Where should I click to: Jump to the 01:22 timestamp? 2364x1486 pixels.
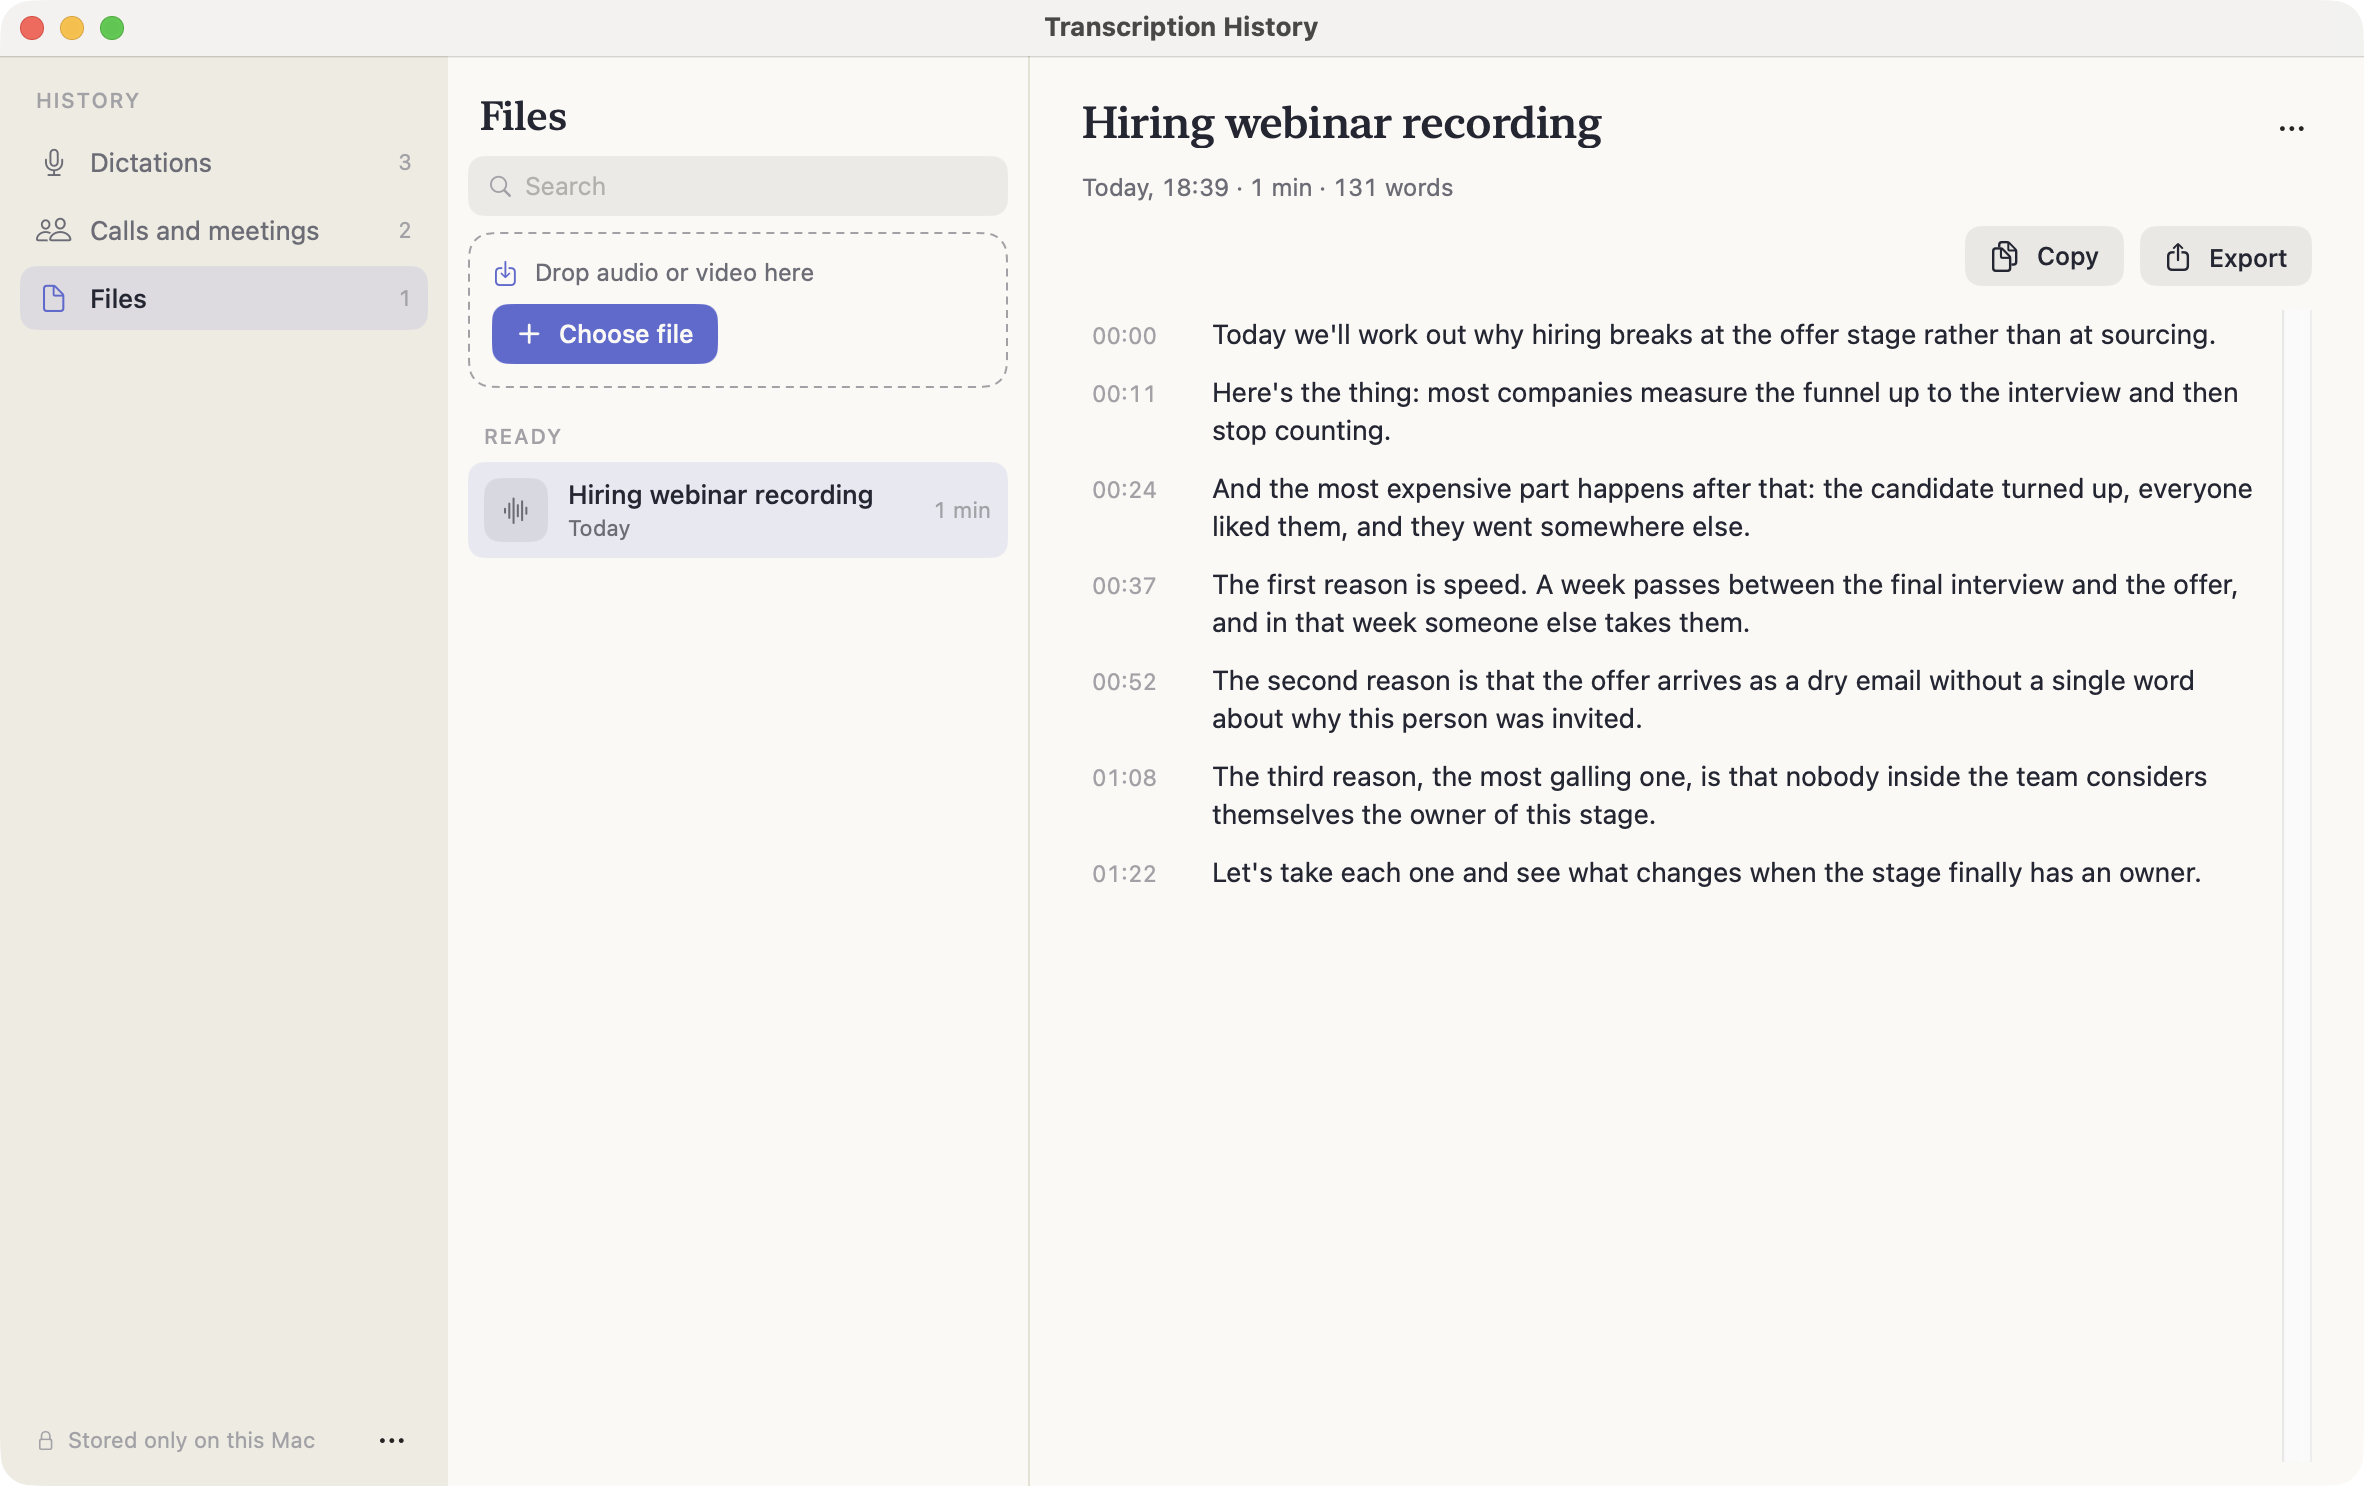pyautogui.click(x=1124, y=874)
